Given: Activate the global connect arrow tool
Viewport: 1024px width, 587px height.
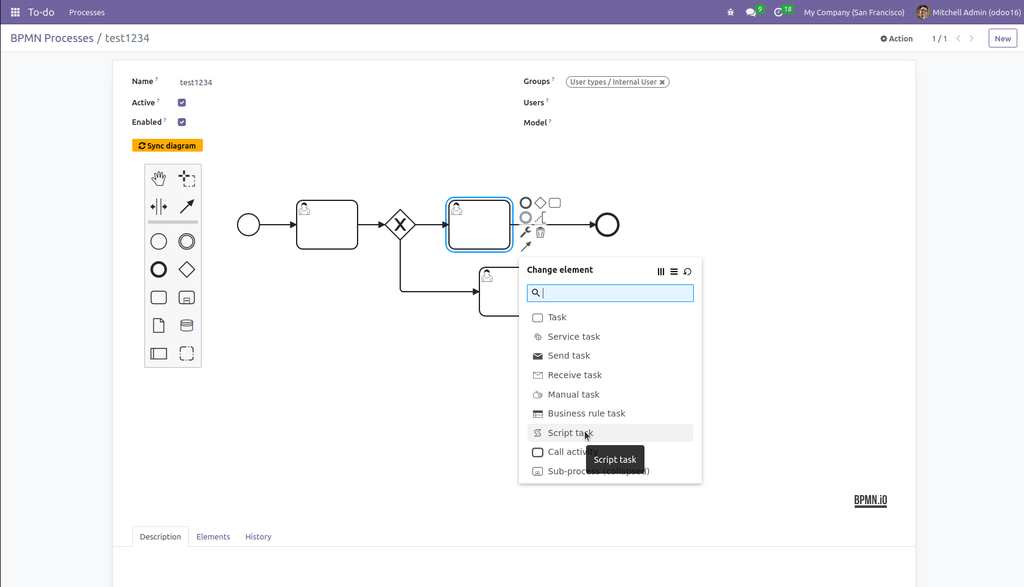Looking at the screenshot, I should [187, 207].
